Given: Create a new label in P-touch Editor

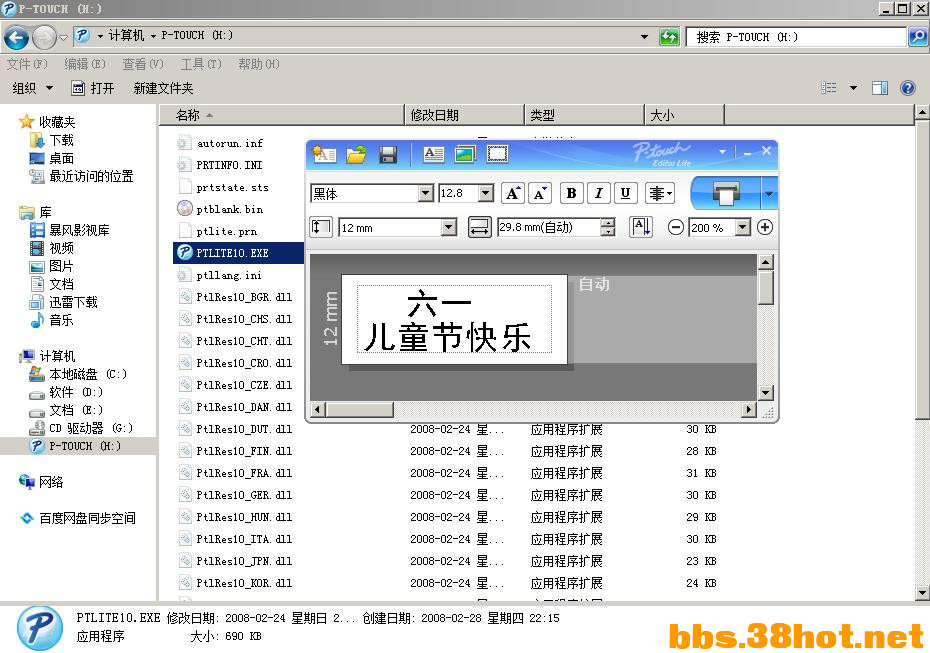Looking at the screenshot, I should pyautogui.click(x=324, y=154).
